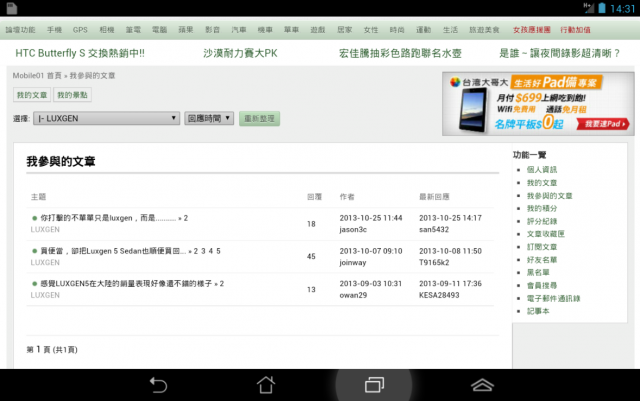
Task: Open the 筆電 forum category
Action: [133, 30]
